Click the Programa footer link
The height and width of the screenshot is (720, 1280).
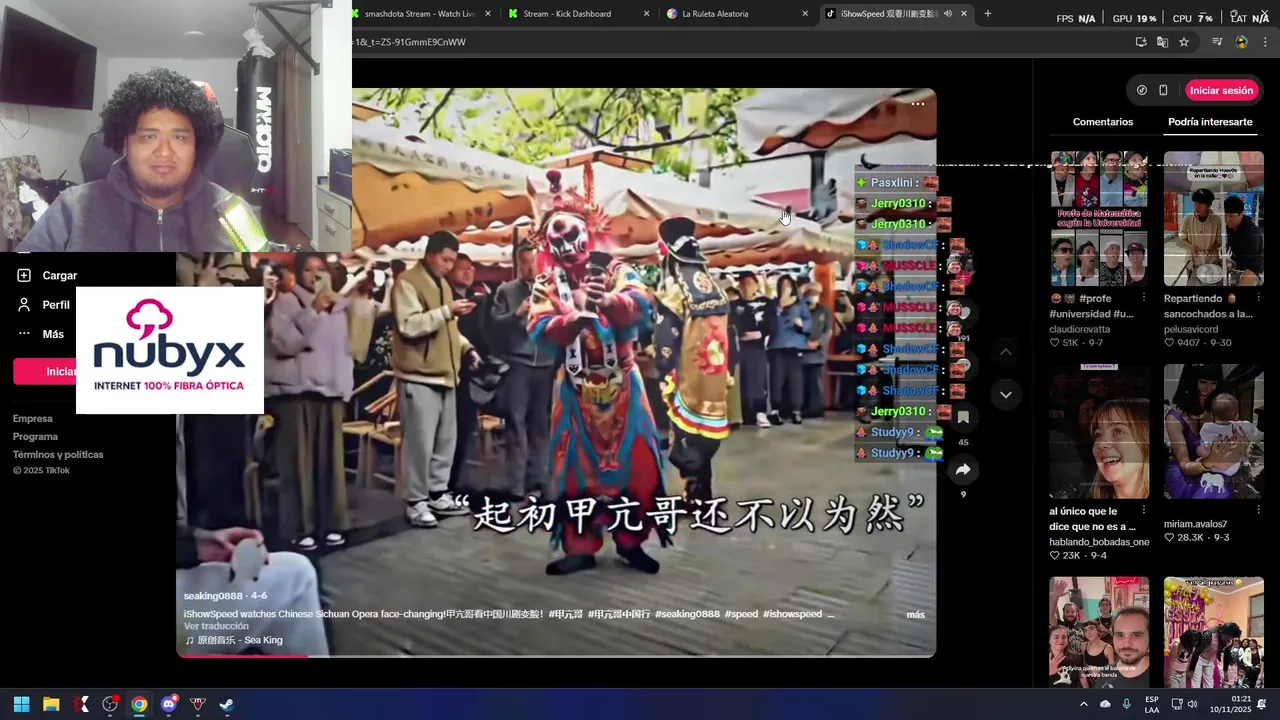[x=36, y=437]
